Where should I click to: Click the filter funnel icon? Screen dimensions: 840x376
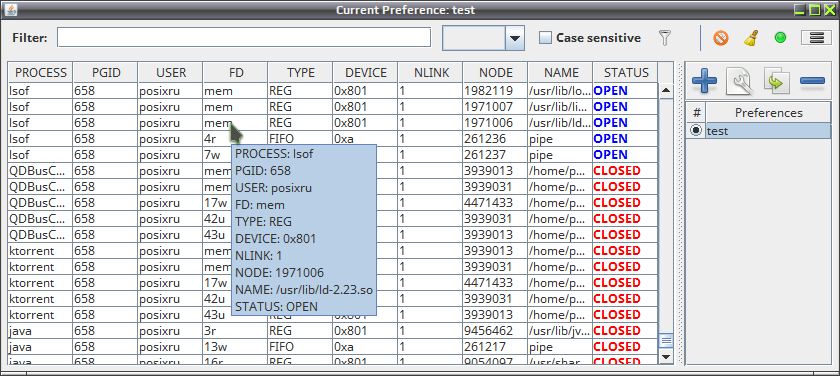[664, 38]
